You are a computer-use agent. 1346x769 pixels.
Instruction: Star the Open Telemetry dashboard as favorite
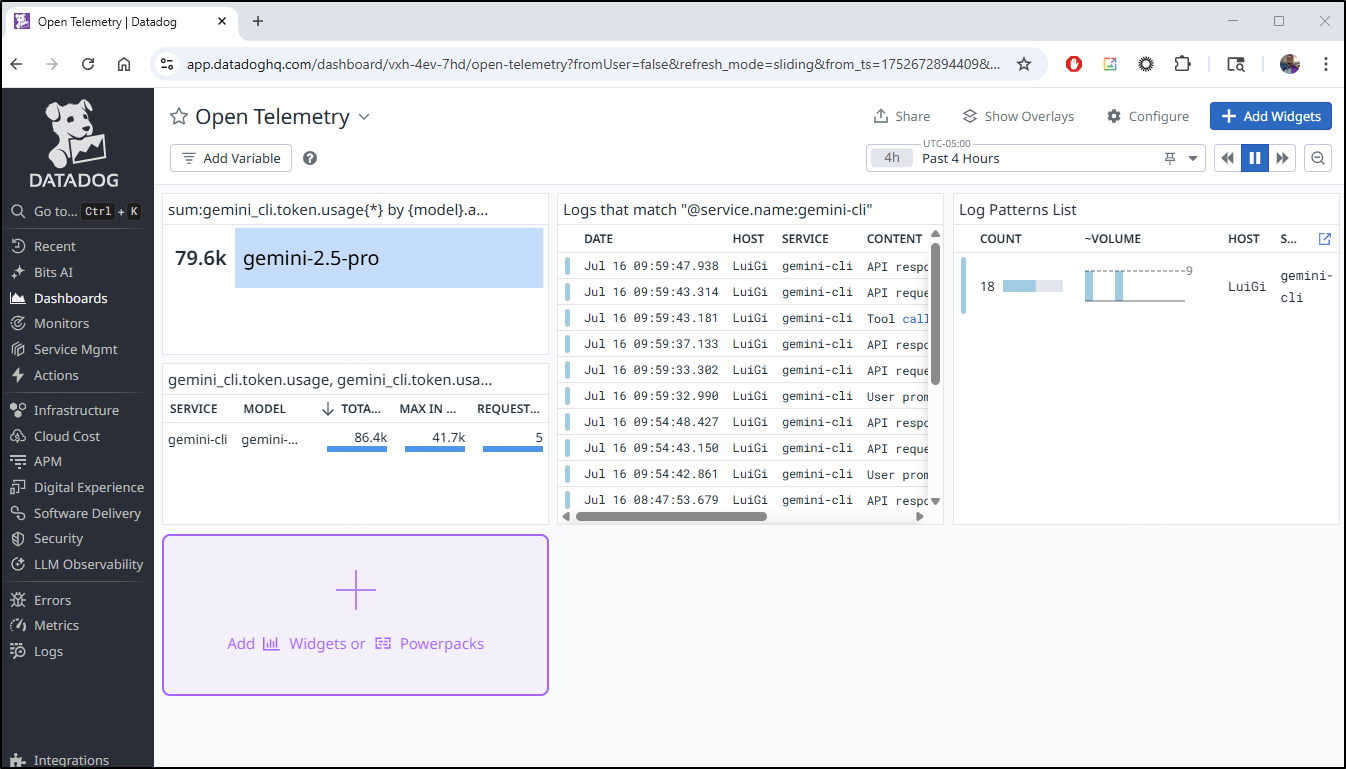(x=179, y=117)
